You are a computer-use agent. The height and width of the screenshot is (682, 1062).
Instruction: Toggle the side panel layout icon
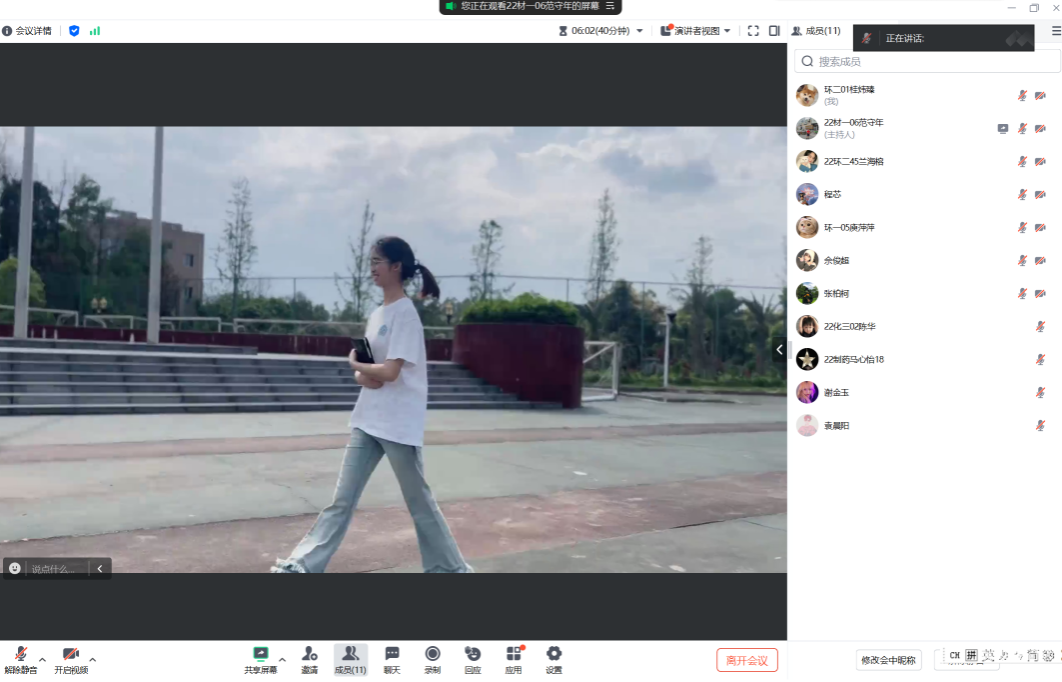(774, 31)
